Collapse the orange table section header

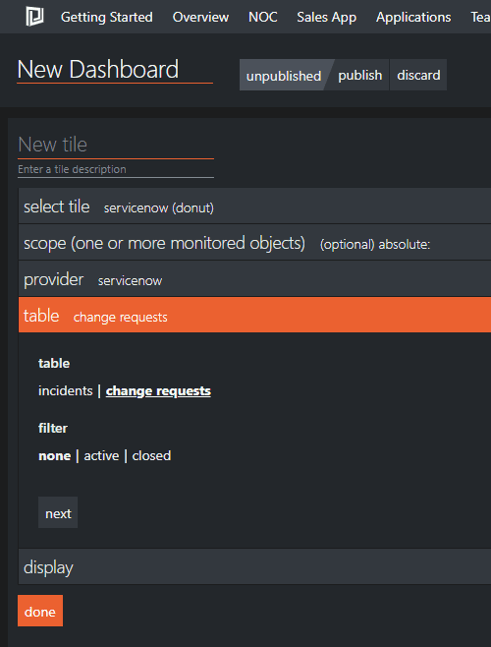(x=255, y=315)
